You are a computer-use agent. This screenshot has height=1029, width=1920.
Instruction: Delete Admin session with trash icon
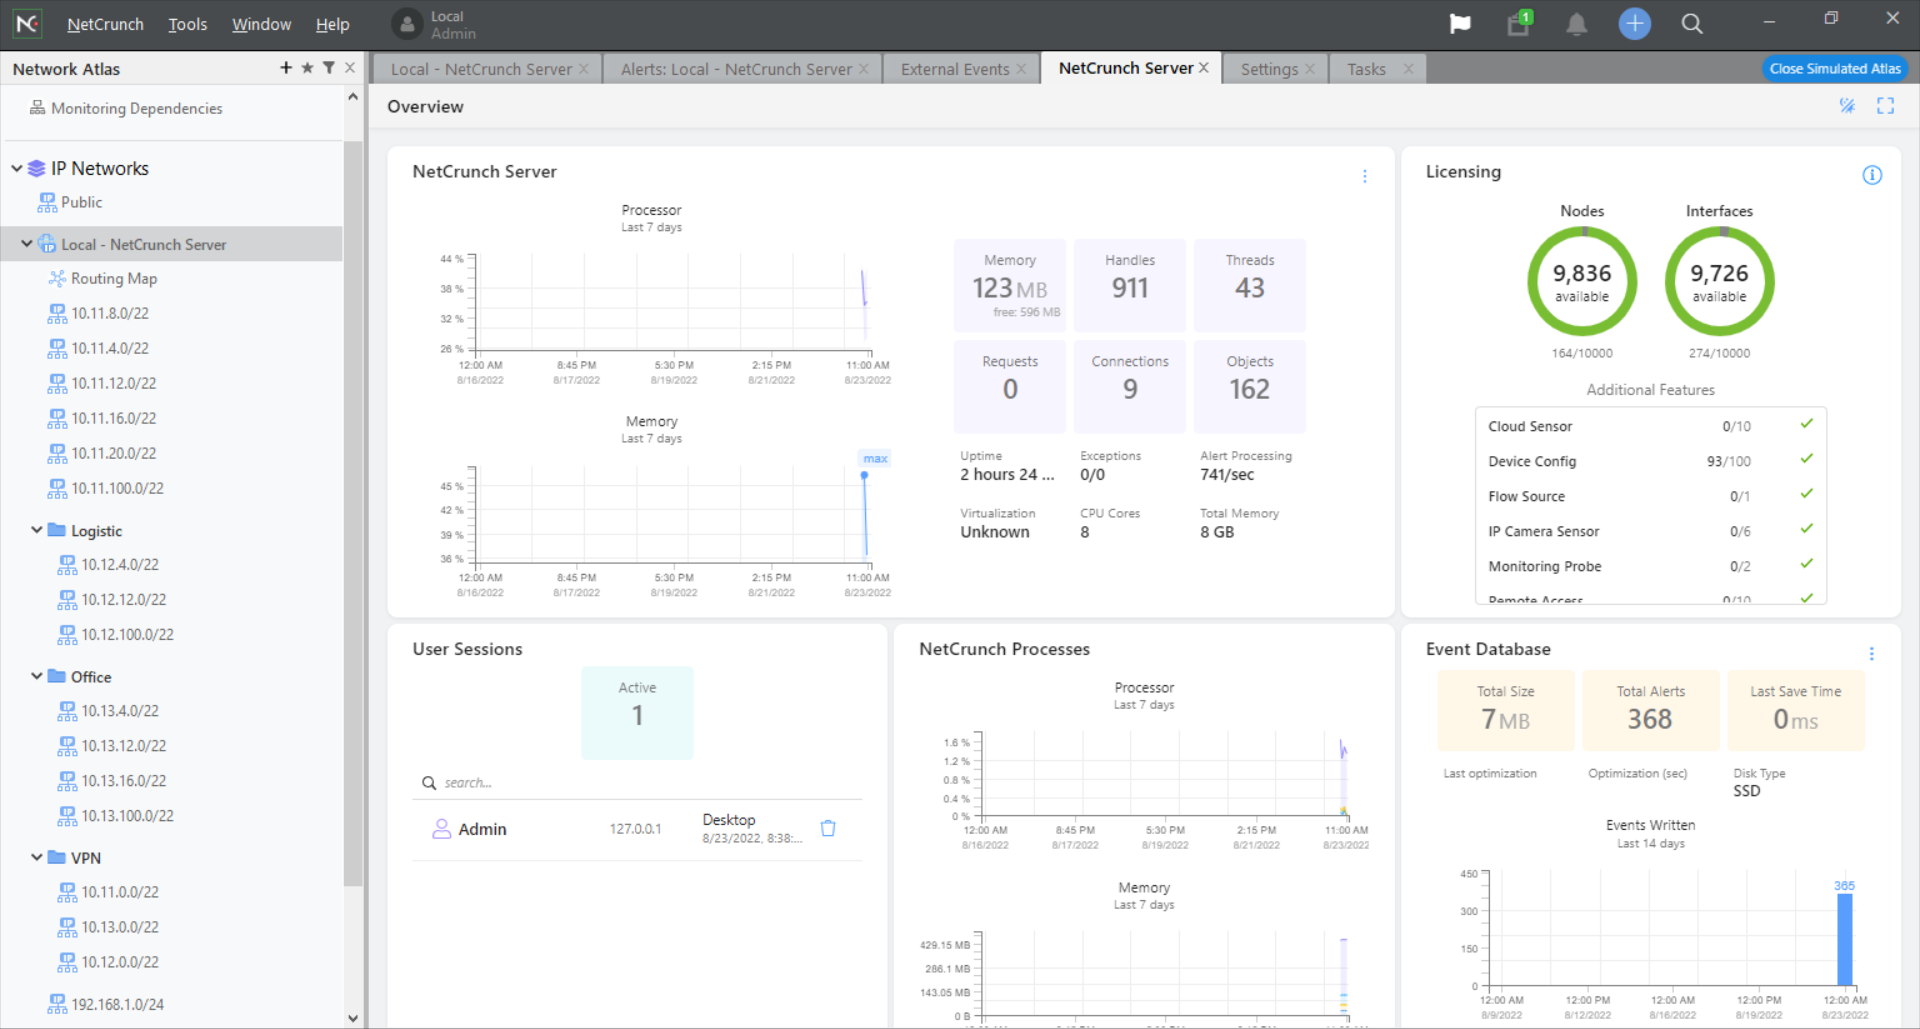pyautogui.click(x=828, y=828)
